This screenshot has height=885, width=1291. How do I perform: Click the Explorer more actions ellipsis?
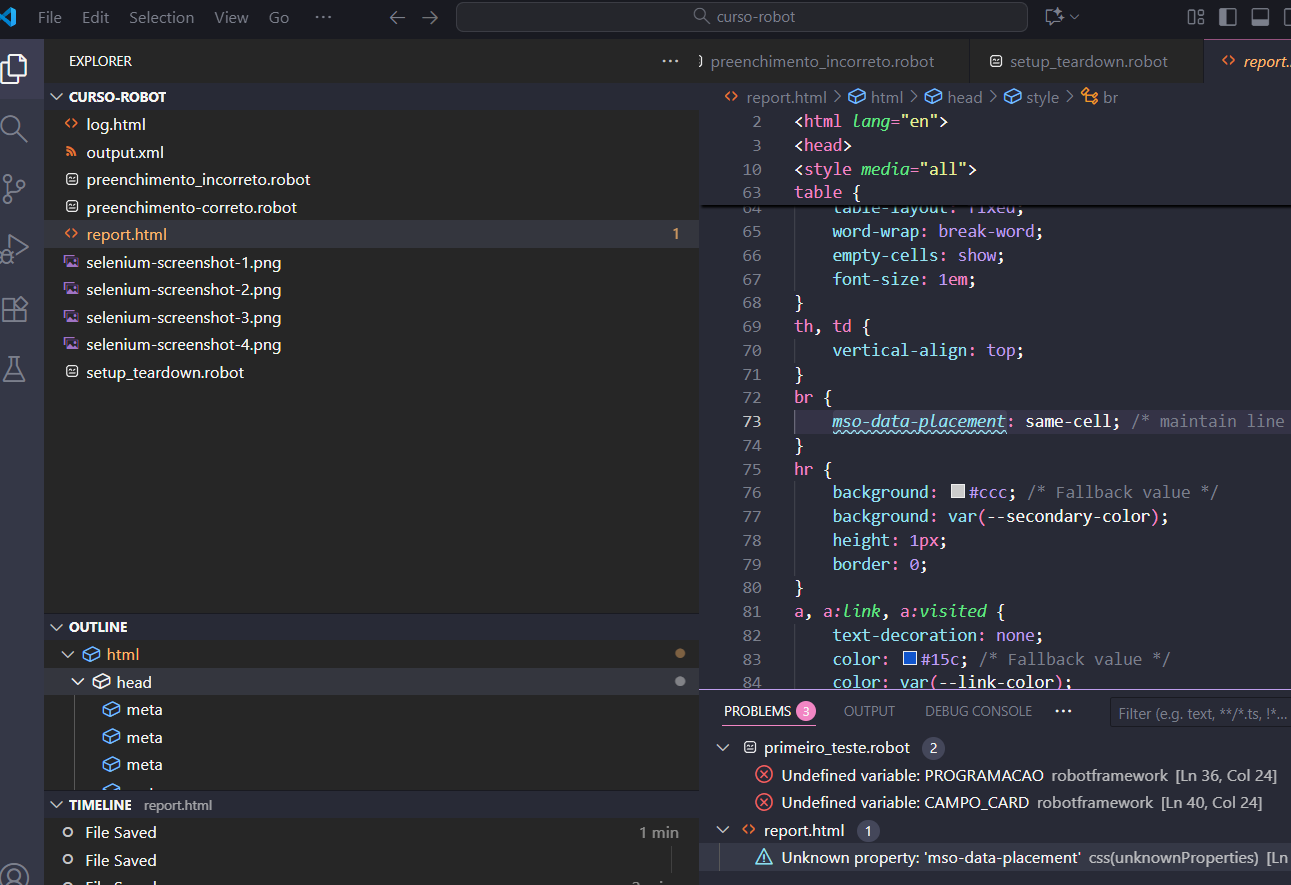point(670,61)
